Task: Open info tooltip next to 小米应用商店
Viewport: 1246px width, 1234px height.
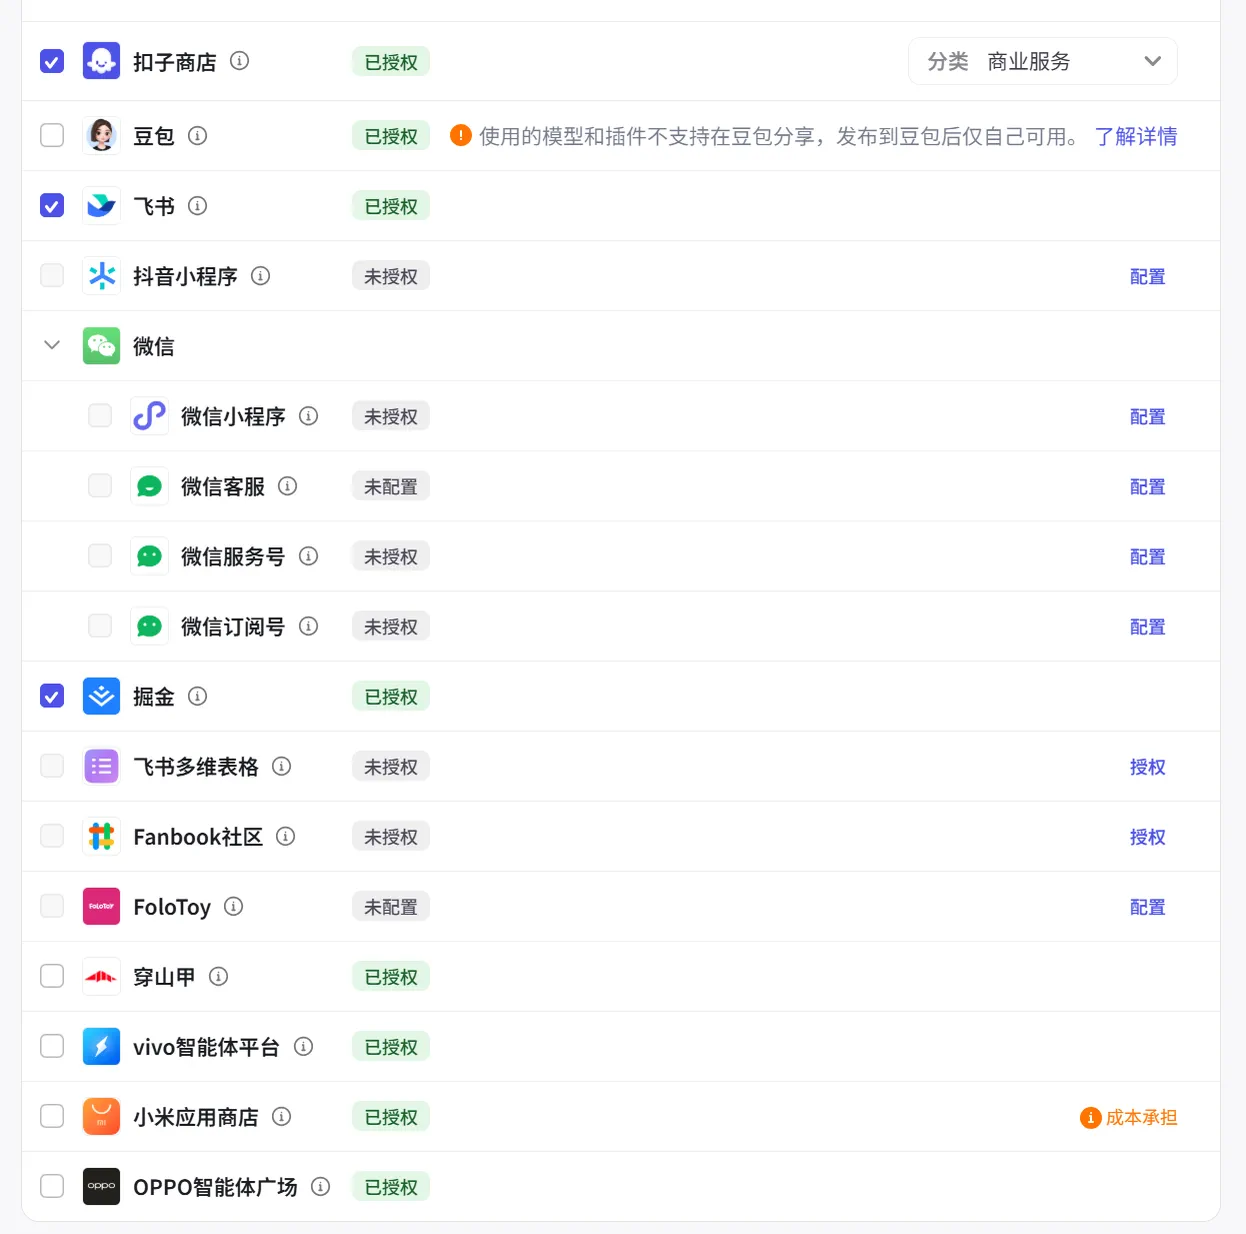Action: pos(281,1115)
